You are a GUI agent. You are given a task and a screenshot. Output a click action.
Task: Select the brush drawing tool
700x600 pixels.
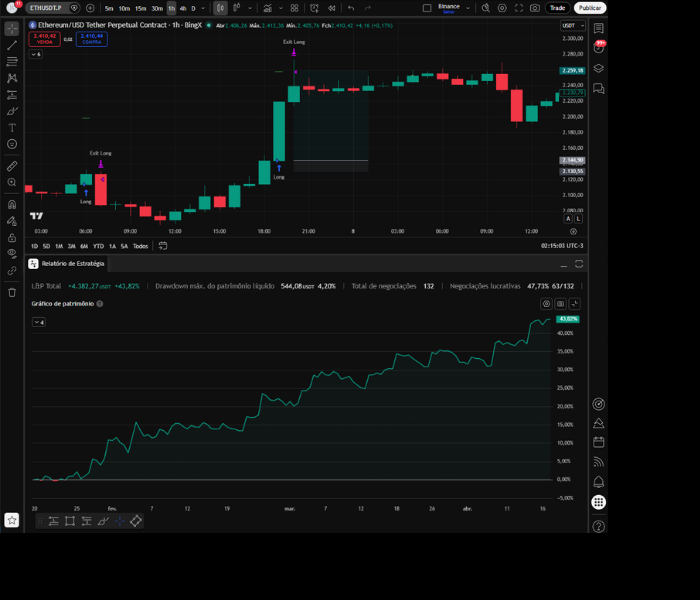[x=12, y=111]
